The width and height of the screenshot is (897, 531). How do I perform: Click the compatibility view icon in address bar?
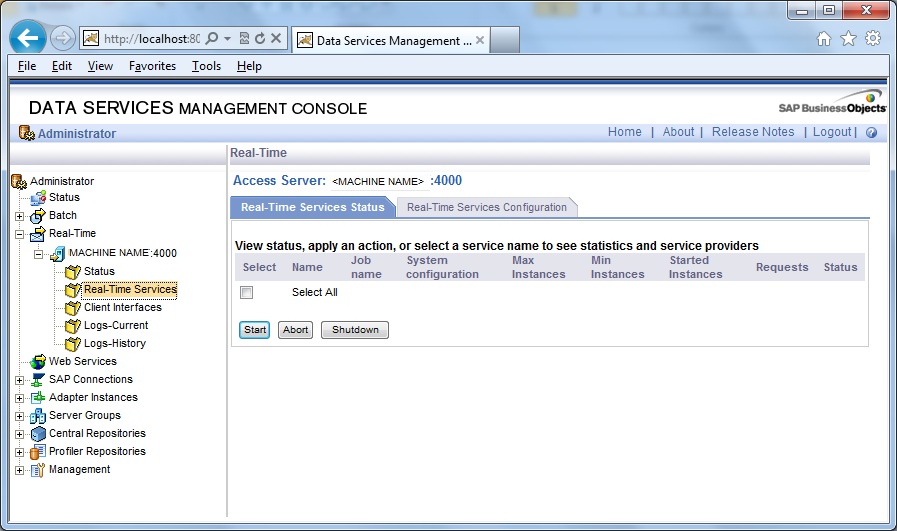tap(244, 38)
